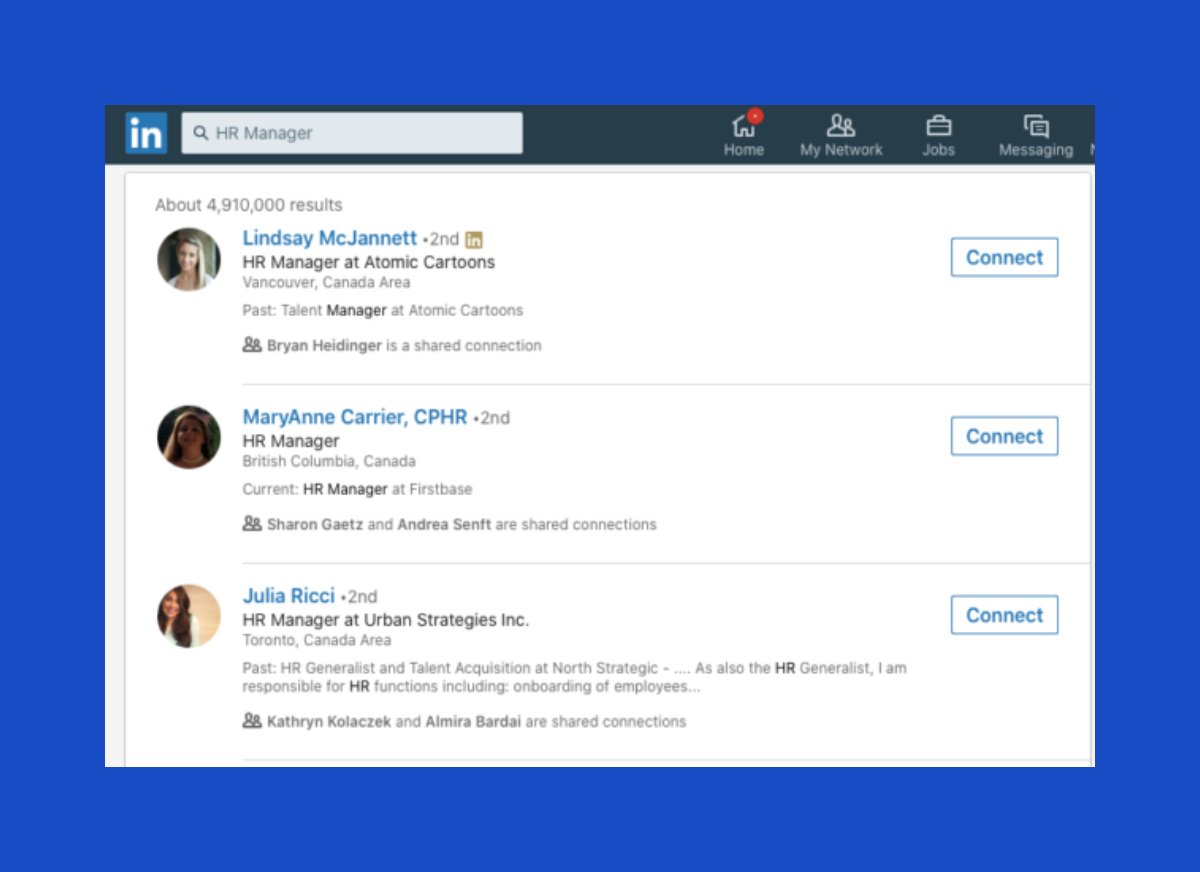Go to the Jobs section
Screen dimensions: 1200x872
point(938,135)
